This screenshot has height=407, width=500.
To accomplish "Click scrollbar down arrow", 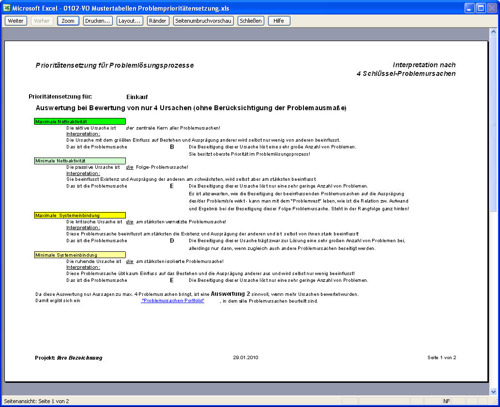I will pyautogui.click(x=493, y=392).
